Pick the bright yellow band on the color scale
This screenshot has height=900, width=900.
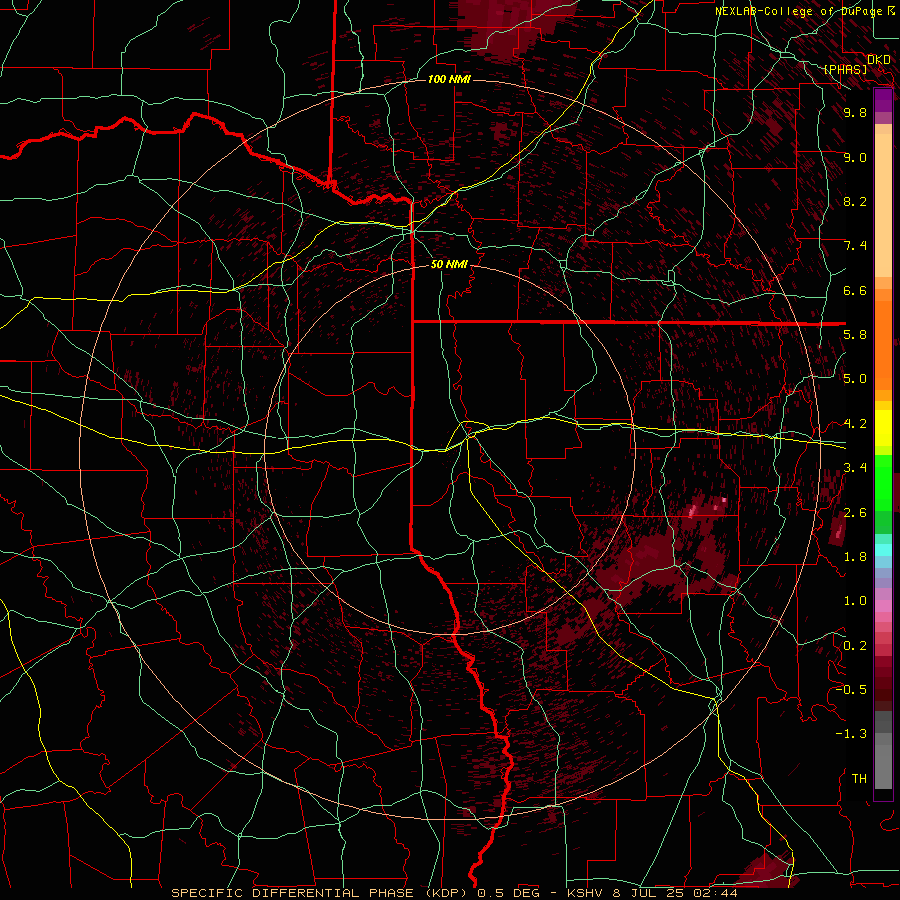(x=883, y=428)
